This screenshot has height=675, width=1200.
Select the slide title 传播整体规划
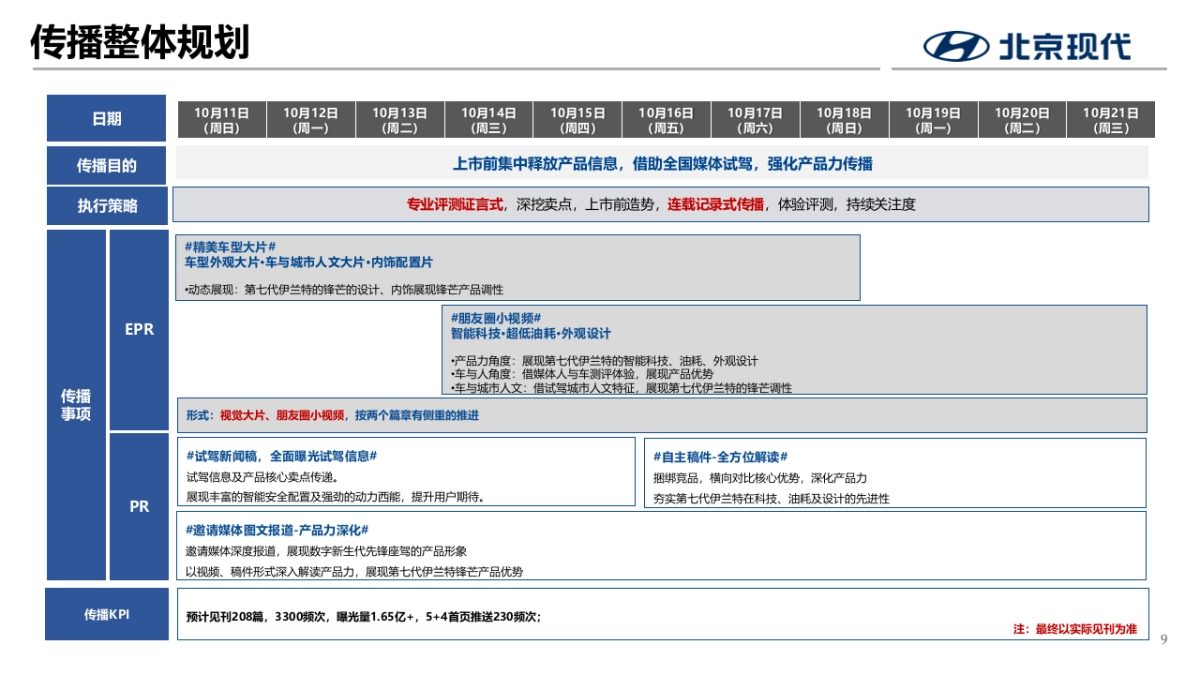140,41
